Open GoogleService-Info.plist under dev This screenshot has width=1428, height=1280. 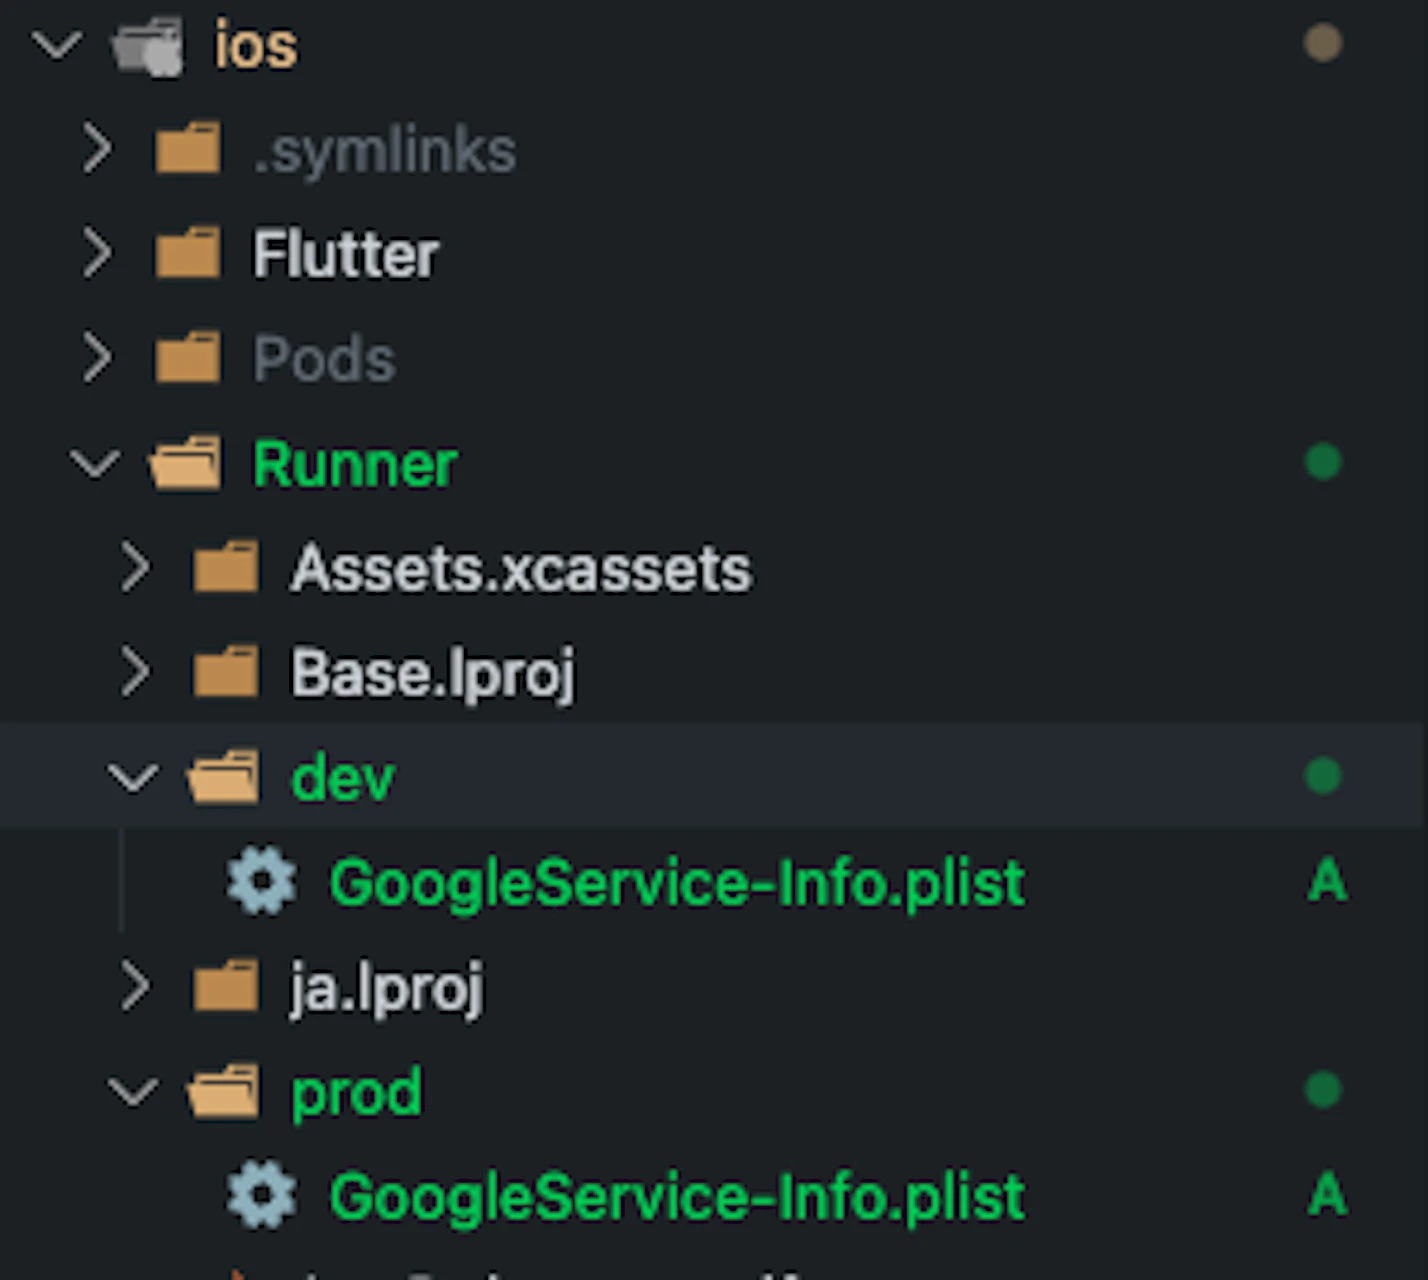coord(678,884)
